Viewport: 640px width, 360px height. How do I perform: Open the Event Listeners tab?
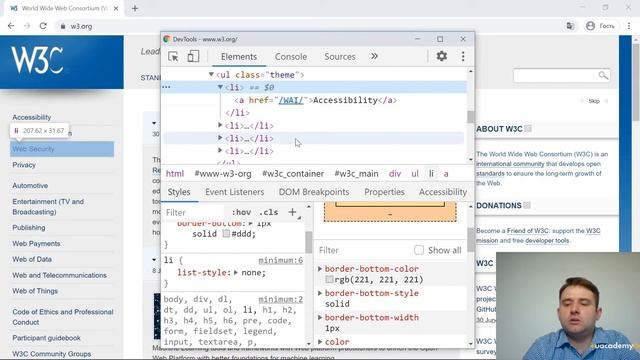pyautogui.click(x=235, y=192)
